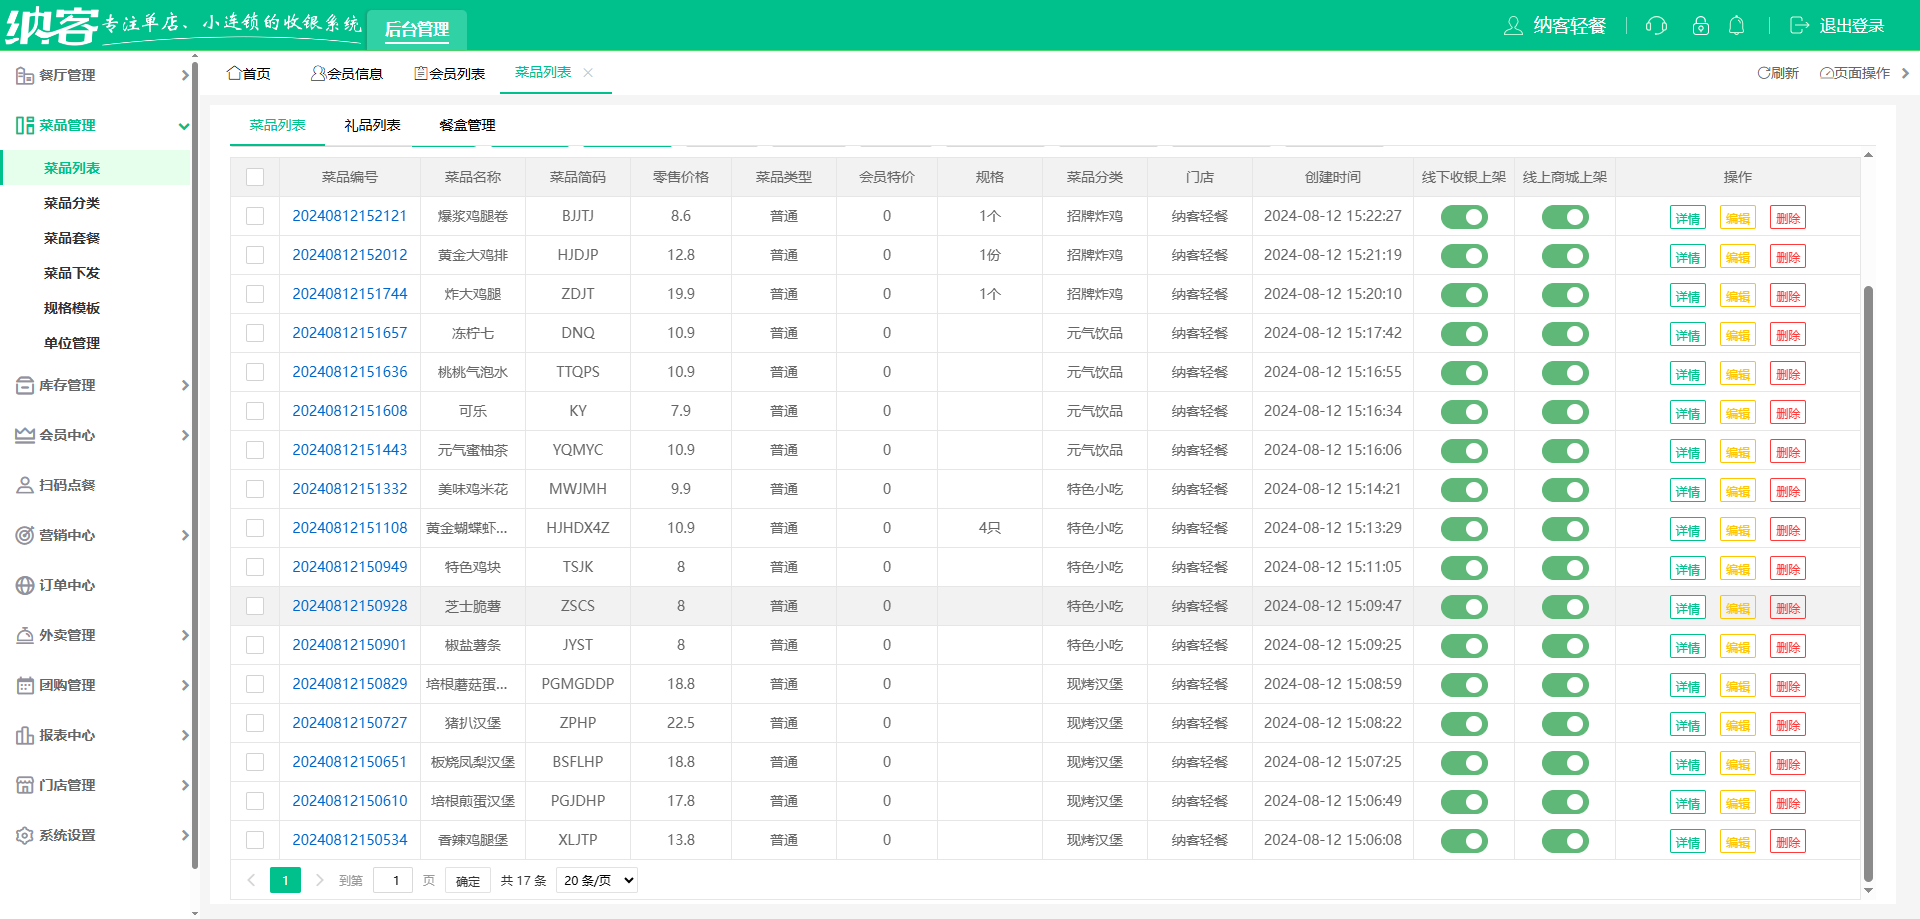This screenshot has width=1920, height=919.
Task: Open 扫码点餐 in the sidebar
Action: tap(67, 485)
